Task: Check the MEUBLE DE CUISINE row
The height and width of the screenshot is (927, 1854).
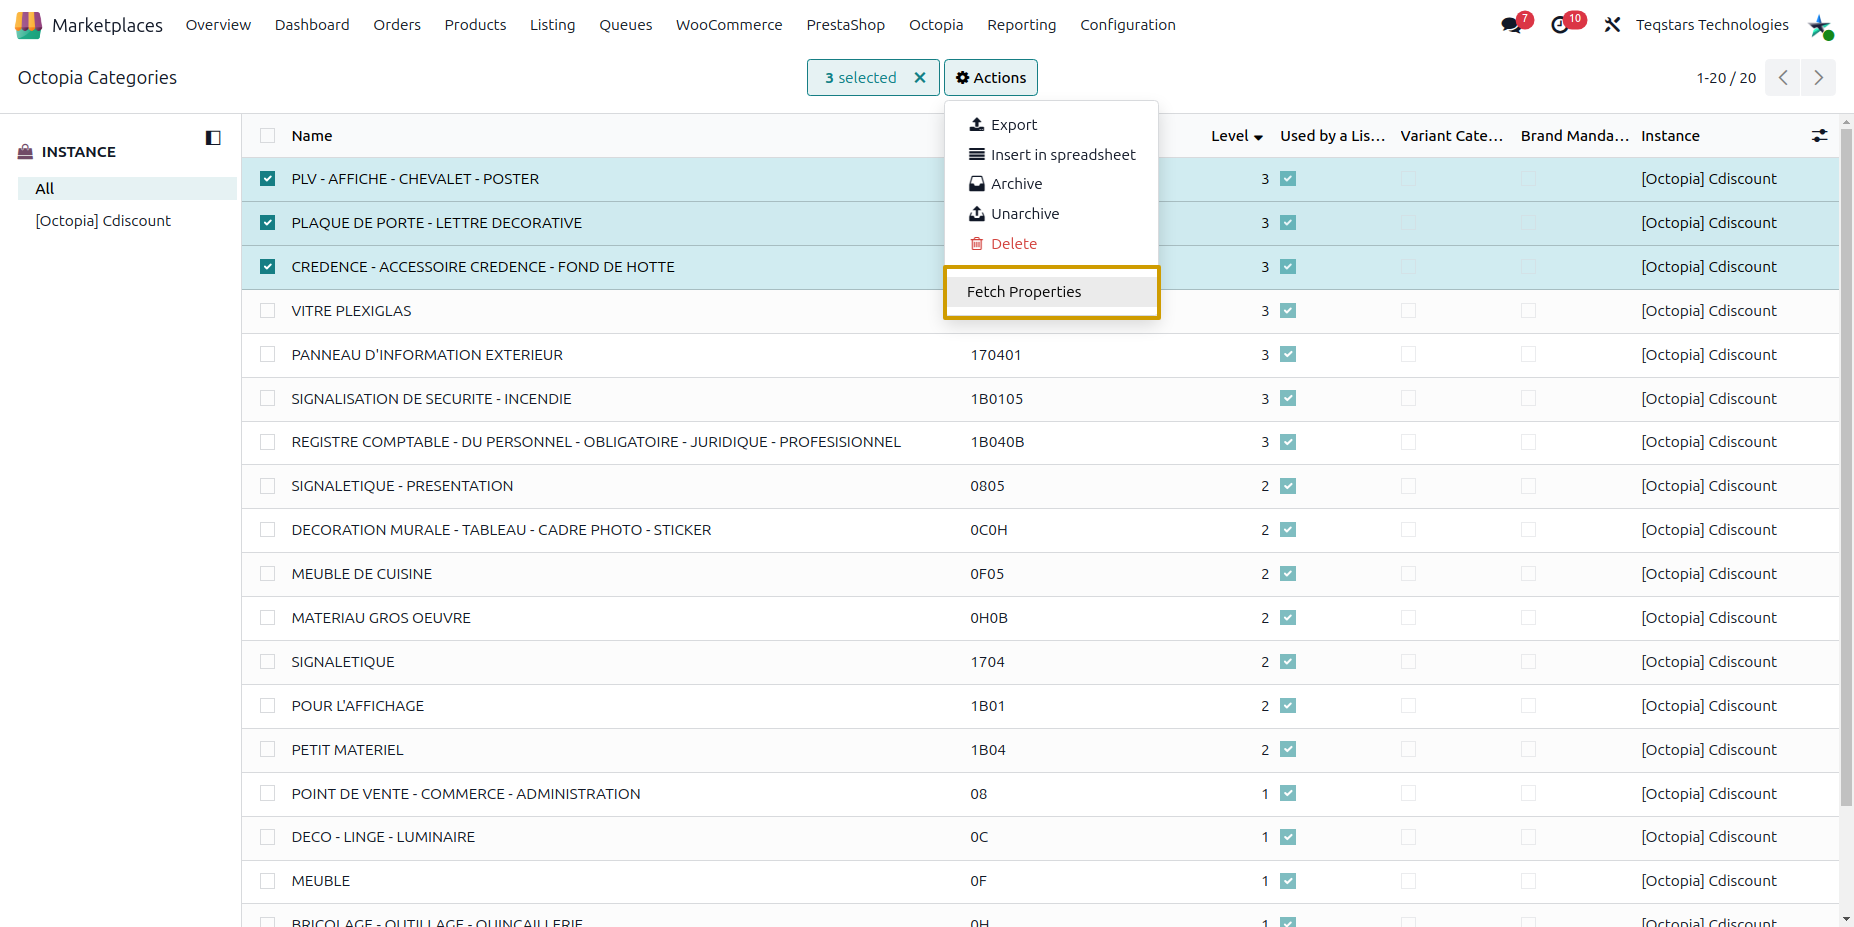Action: coord(267,574)
